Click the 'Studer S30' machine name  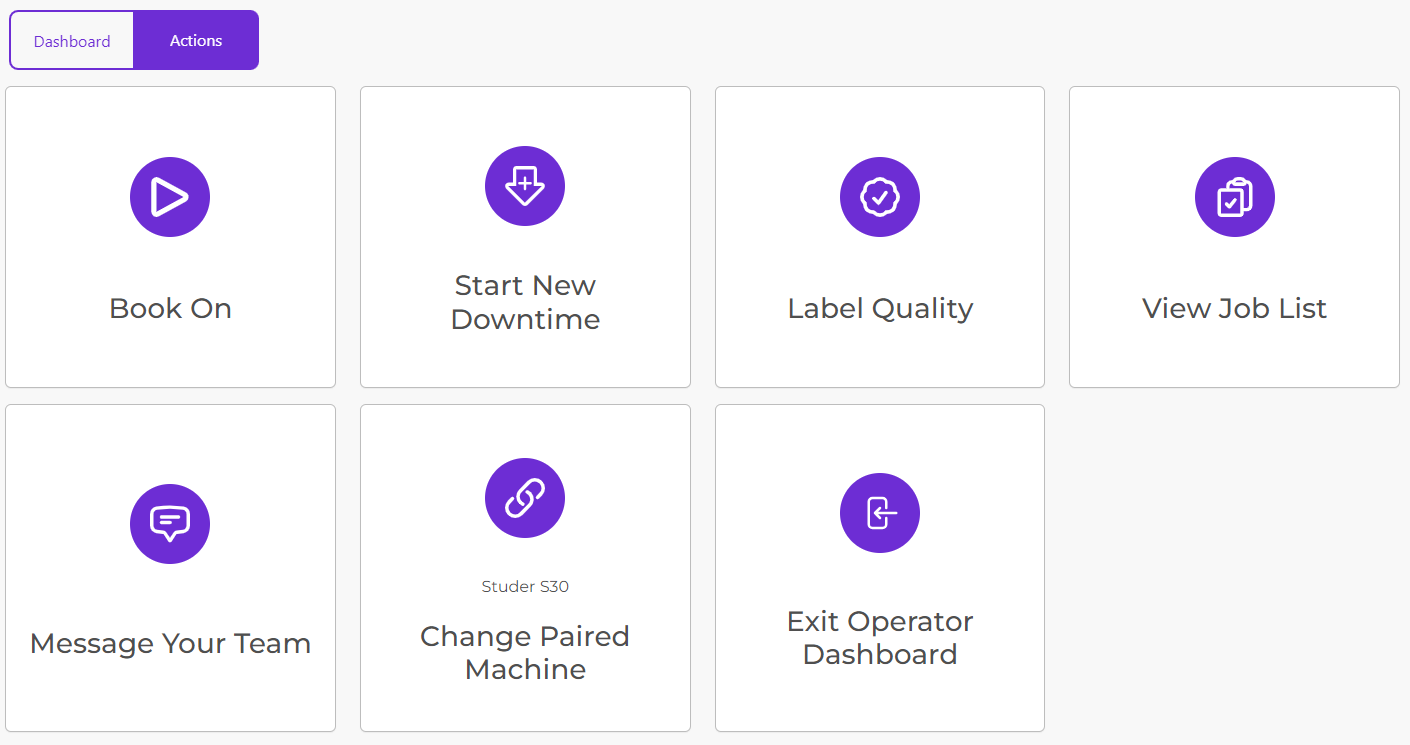coord(525,587)
